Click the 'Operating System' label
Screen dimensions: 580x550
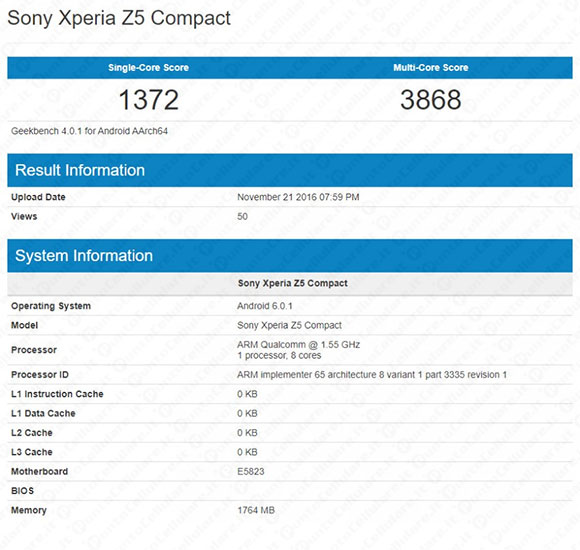51,306
